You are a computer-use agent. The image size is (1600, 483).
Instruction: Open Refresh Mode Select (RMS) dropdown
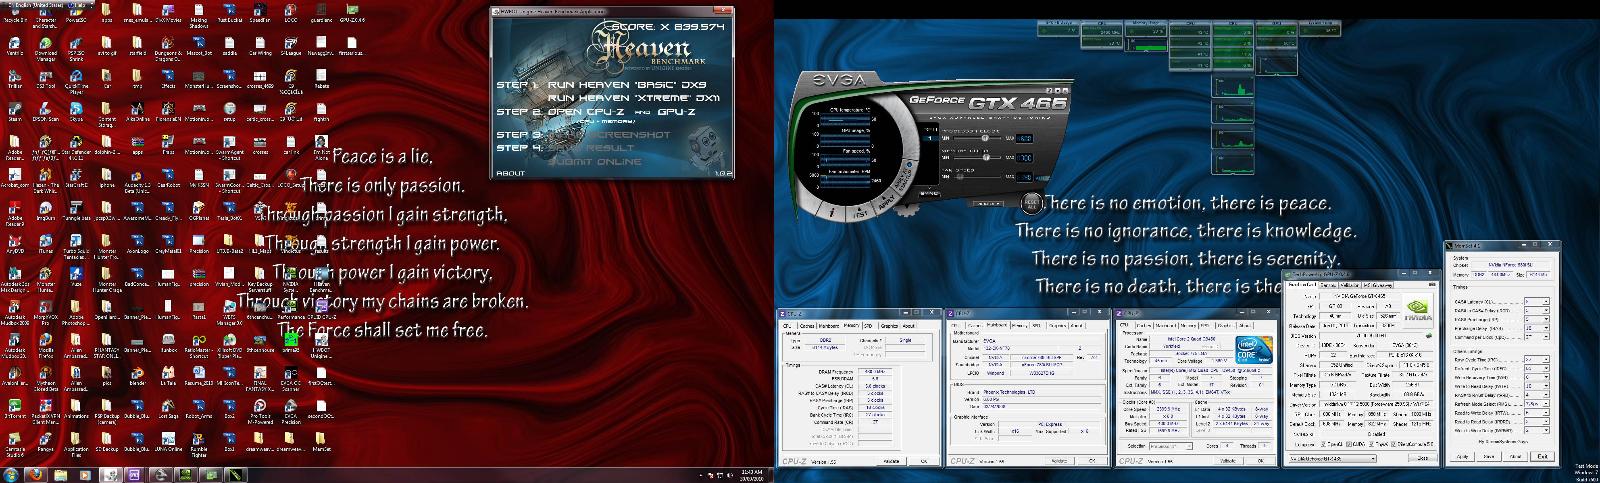click(x=1537, y=403)
